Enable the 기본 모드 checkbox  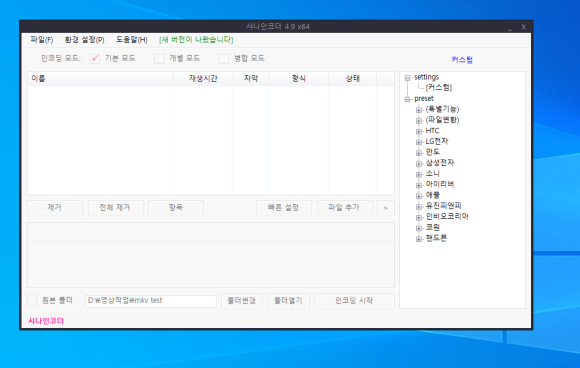click(x=95, y=58)
